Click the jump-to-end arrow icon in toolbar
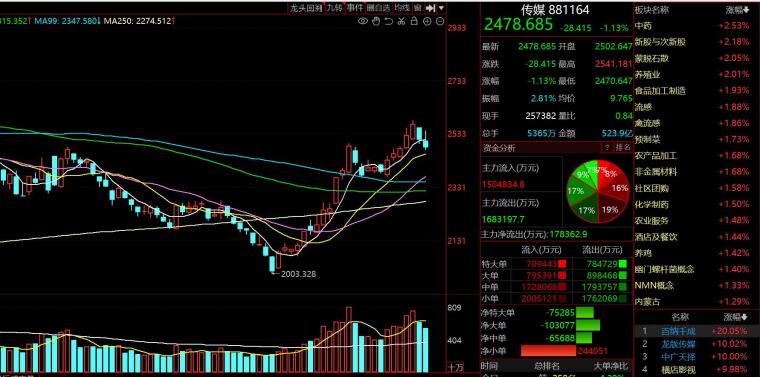This screenshot has width=760, height=377. (430, 8)
